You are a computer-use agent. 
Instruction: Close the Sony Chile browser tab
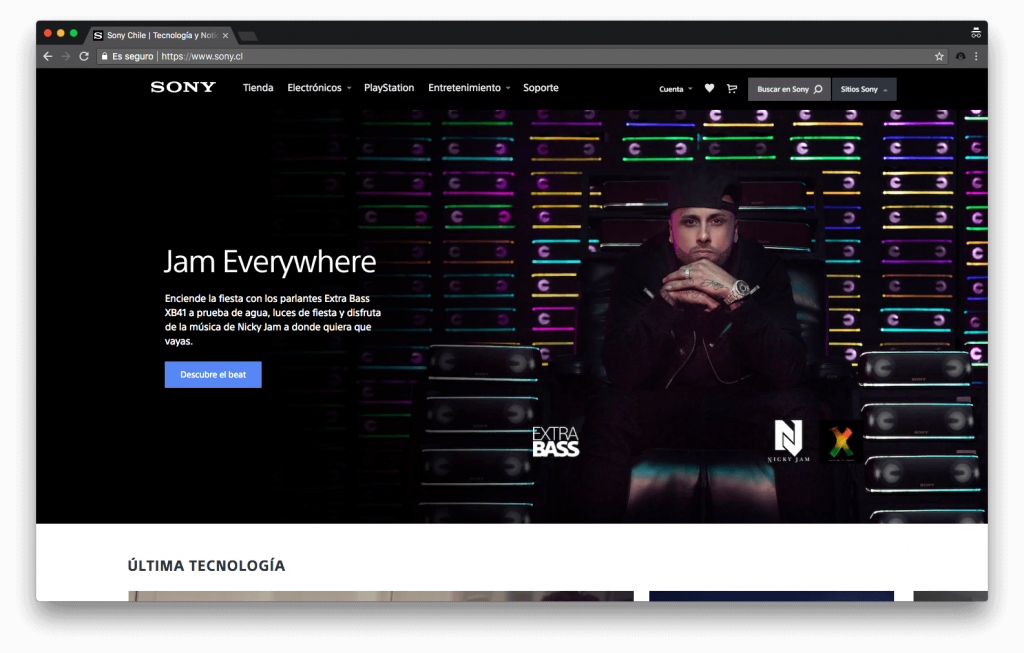coord(225,35)
